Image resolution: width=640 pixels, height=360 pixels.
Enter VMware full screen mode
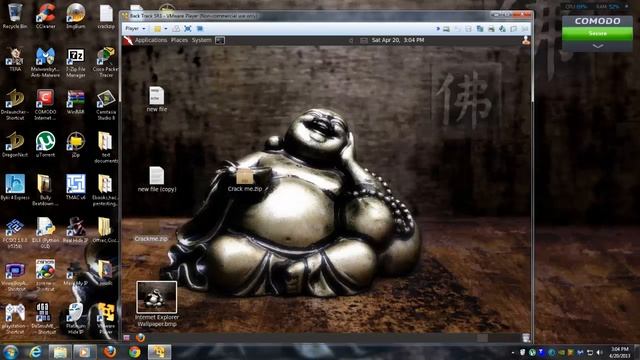pyautogui.click(x=188, y=29)
